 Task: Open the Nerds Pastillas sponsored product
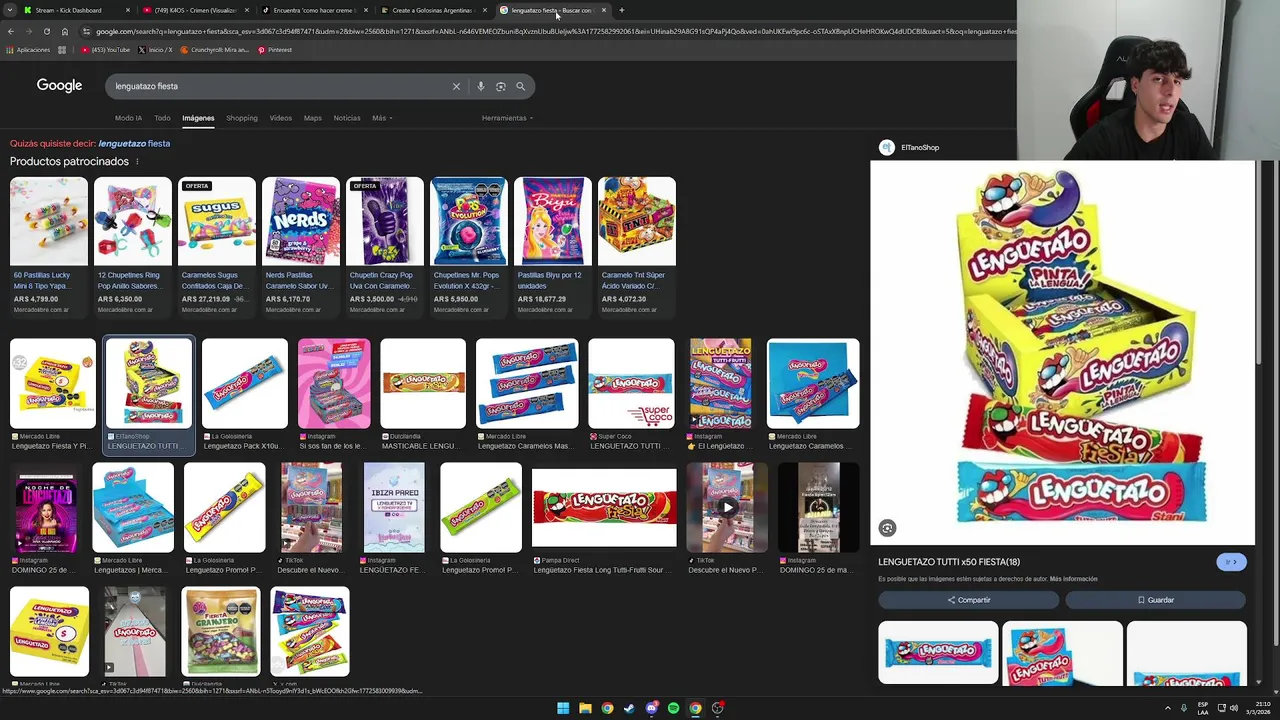tap(300, 246)
